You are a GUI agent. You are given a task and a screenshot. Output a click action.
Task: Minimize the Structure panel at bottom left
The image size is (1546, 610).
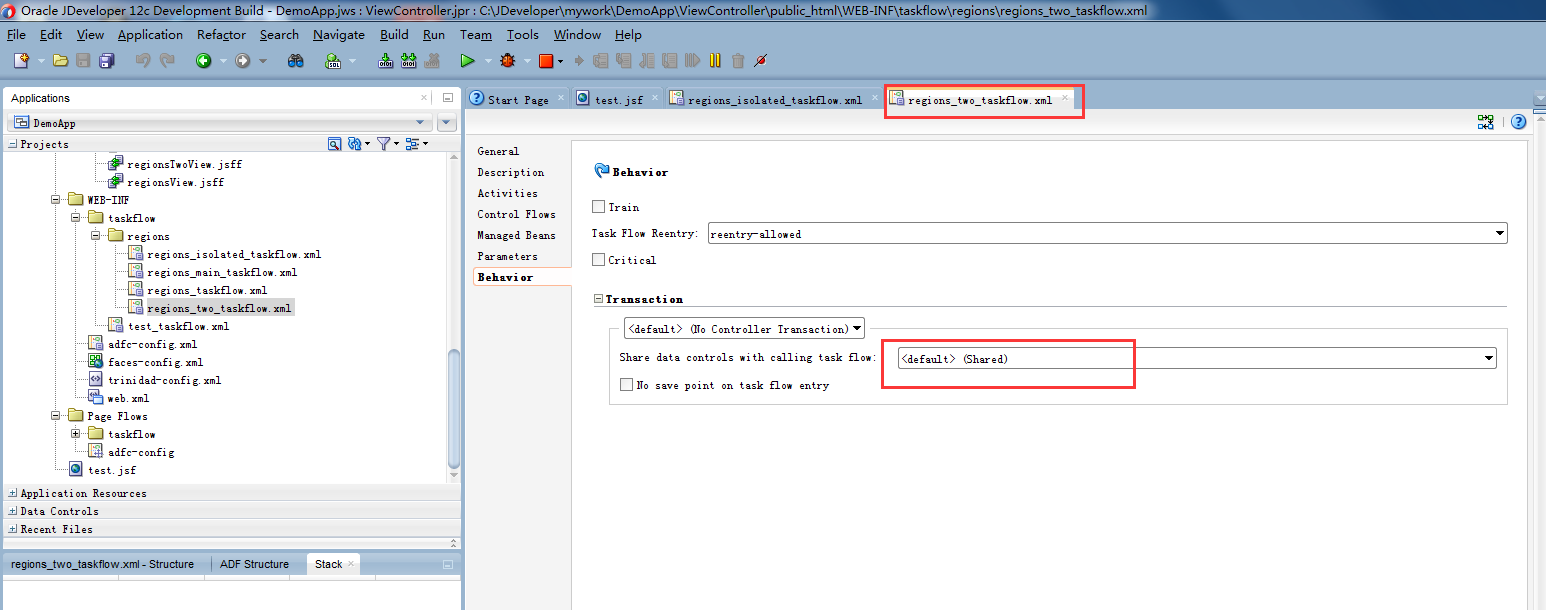(x=448, y=565)
